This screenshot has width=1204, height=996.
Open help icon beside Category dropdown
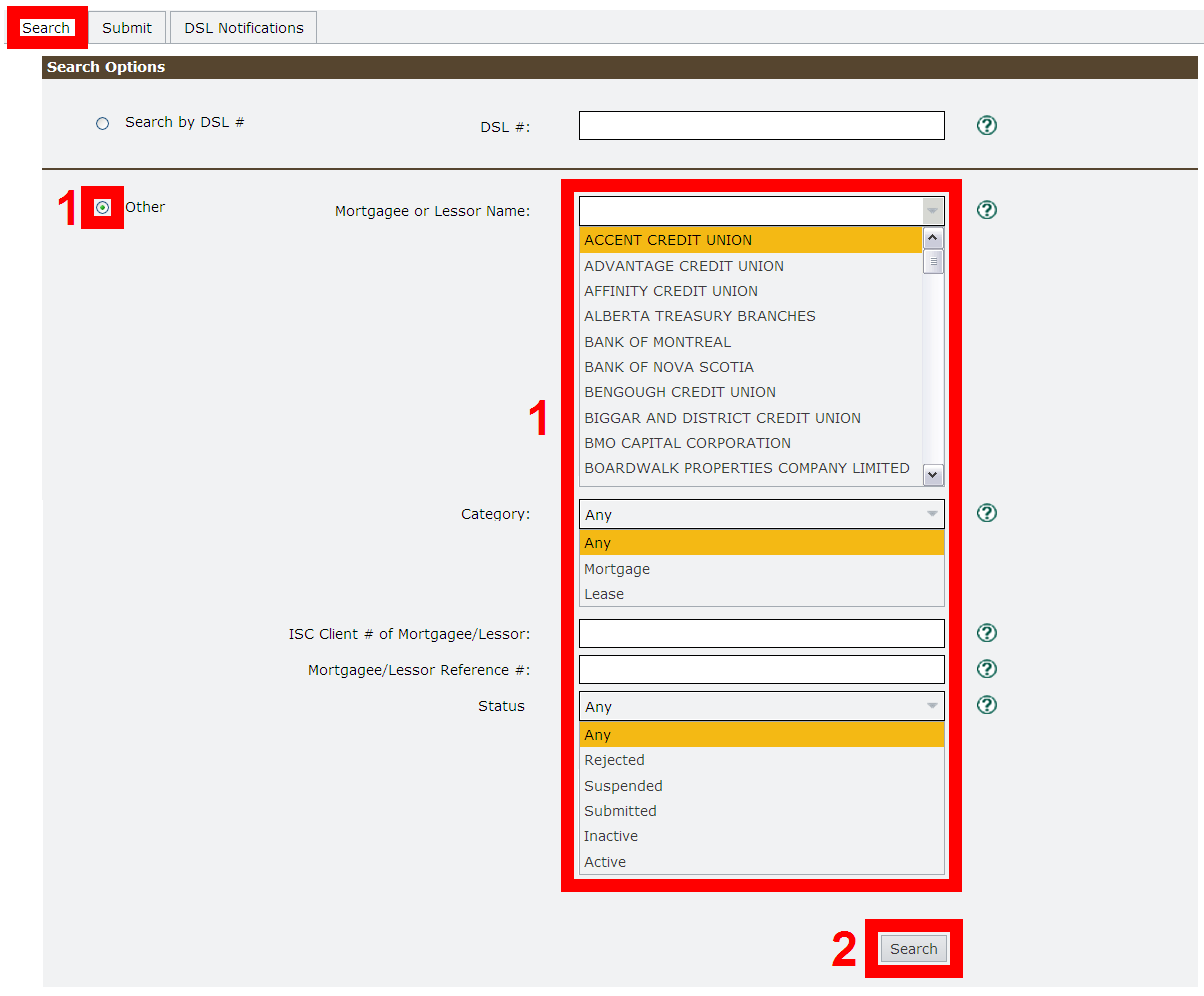tap(987, 513)
